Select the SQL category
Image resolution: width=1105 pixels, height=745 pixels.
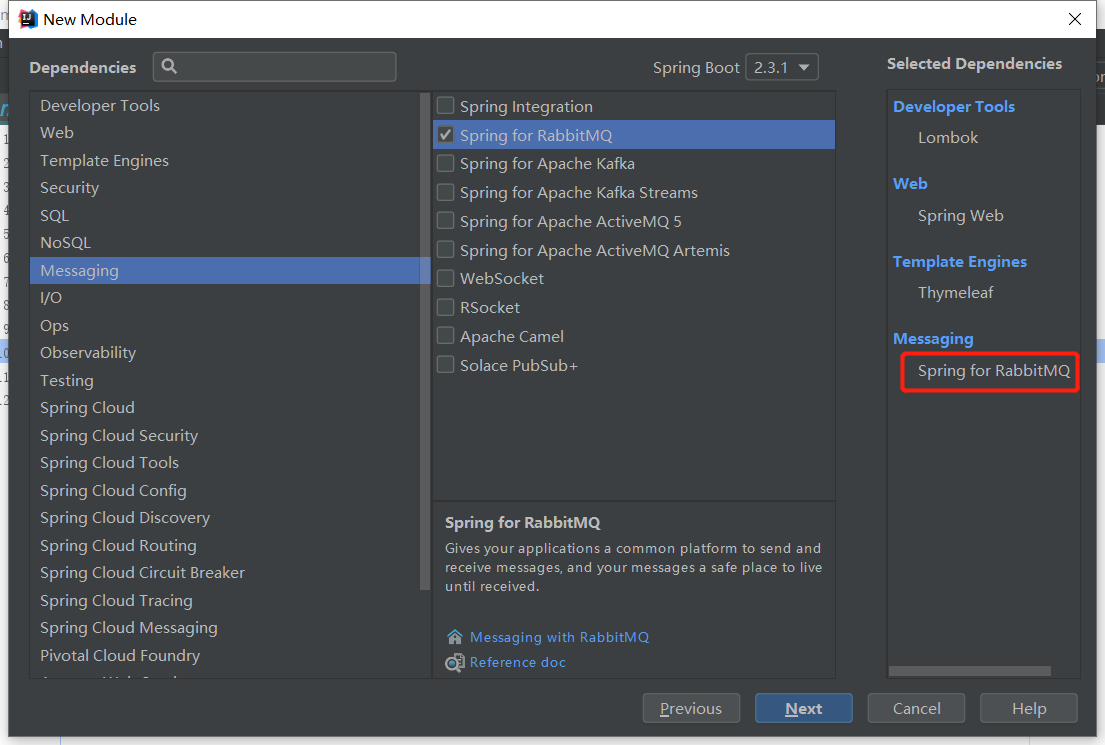(226, 216)
